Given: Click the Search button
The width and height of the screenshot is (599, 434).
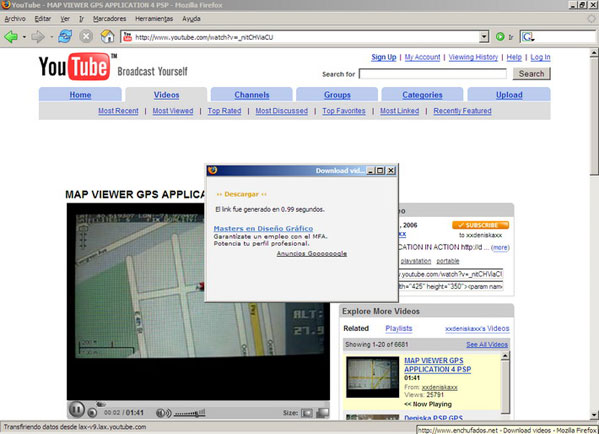Looking at the screenshot, I should (x=531, y=74).
